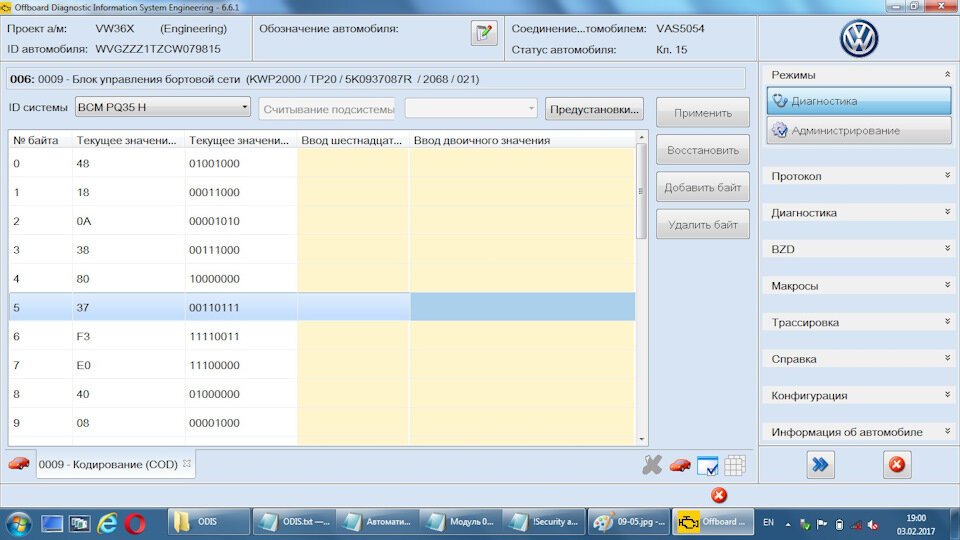This screenshot has height=540, width=960.
Task: Click the red X cancel button in right panel
Action: (897, 465)
